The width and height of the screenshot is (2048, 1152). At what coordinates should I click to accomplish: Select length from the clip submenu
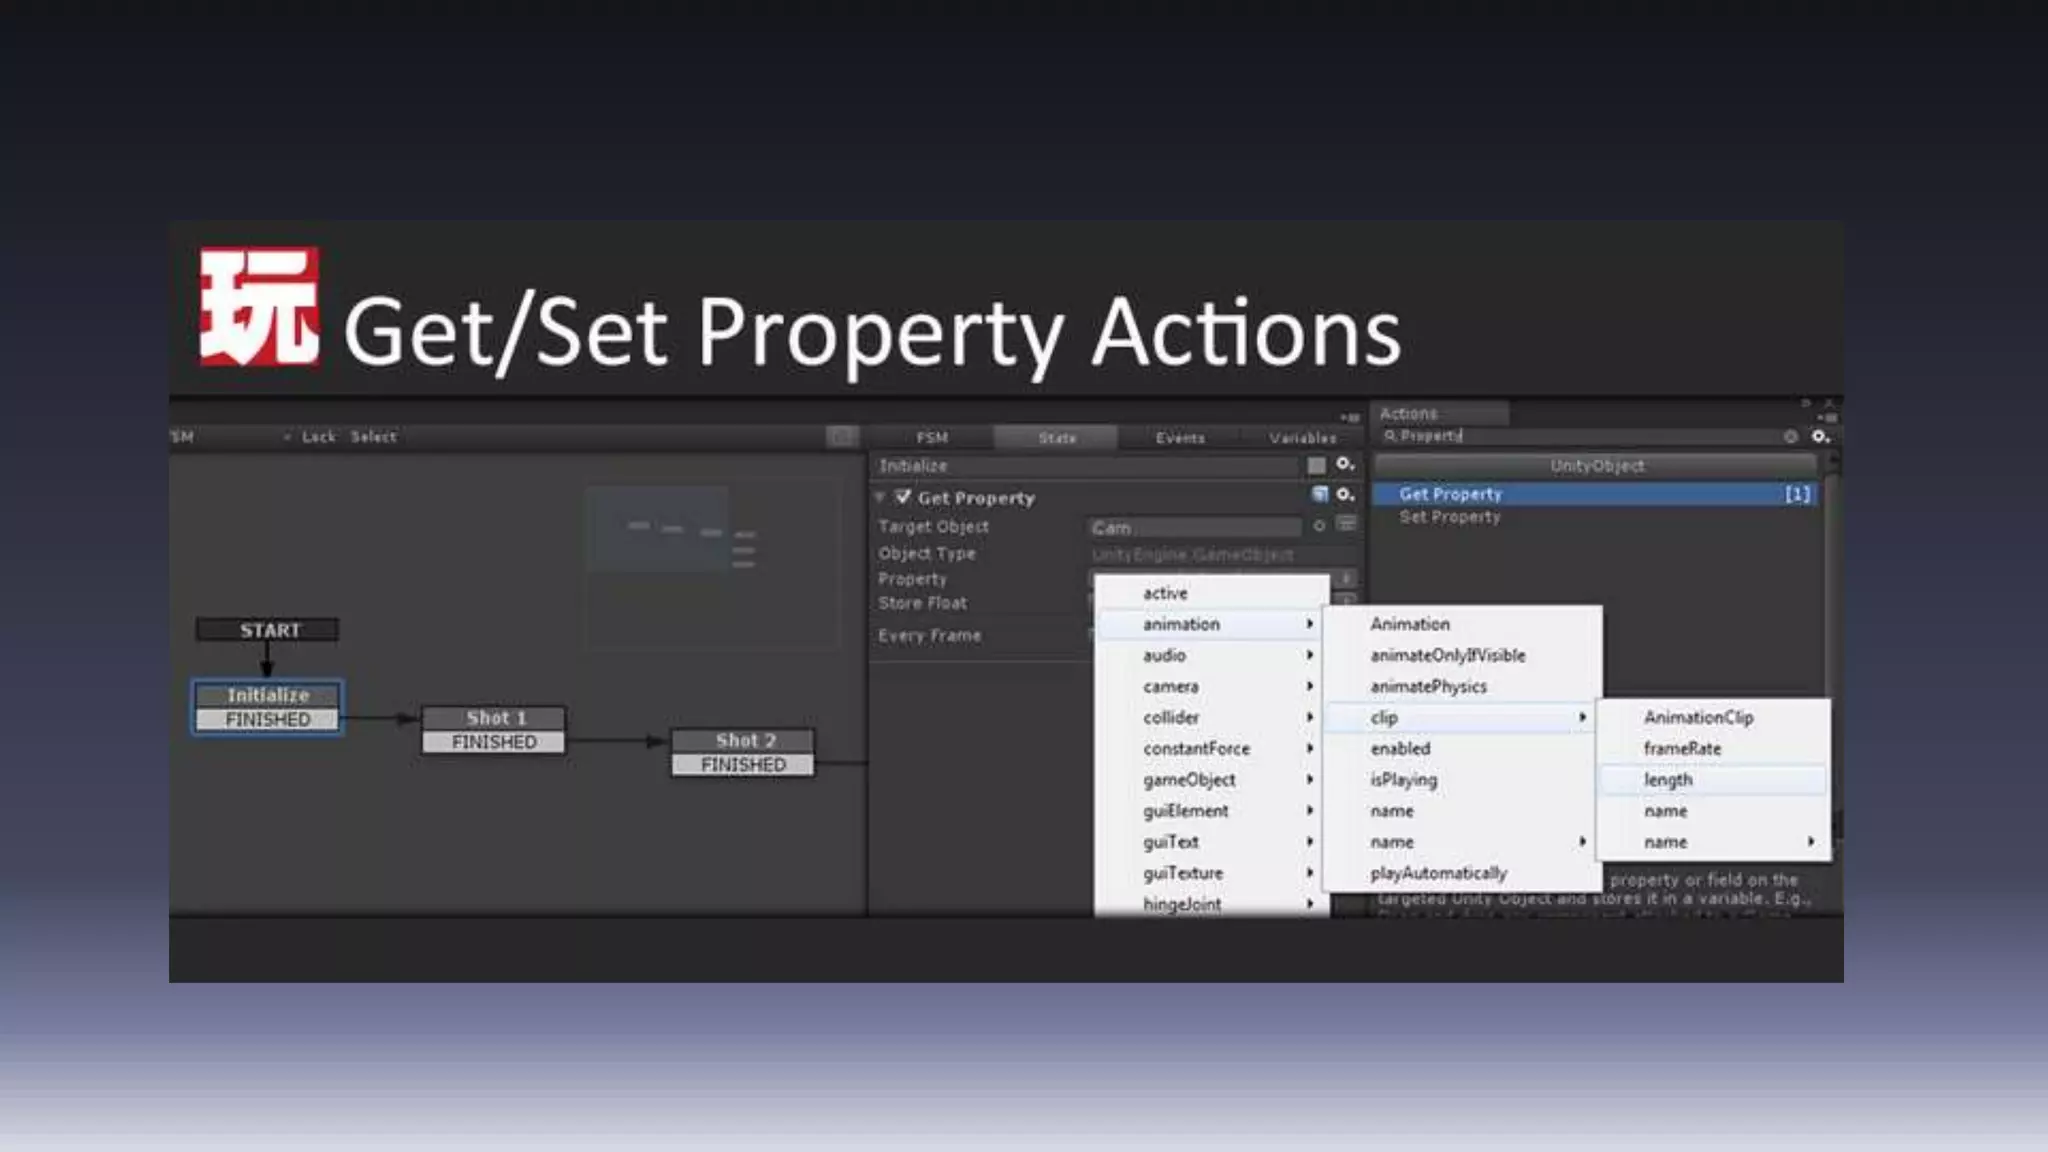[1668, 780]
